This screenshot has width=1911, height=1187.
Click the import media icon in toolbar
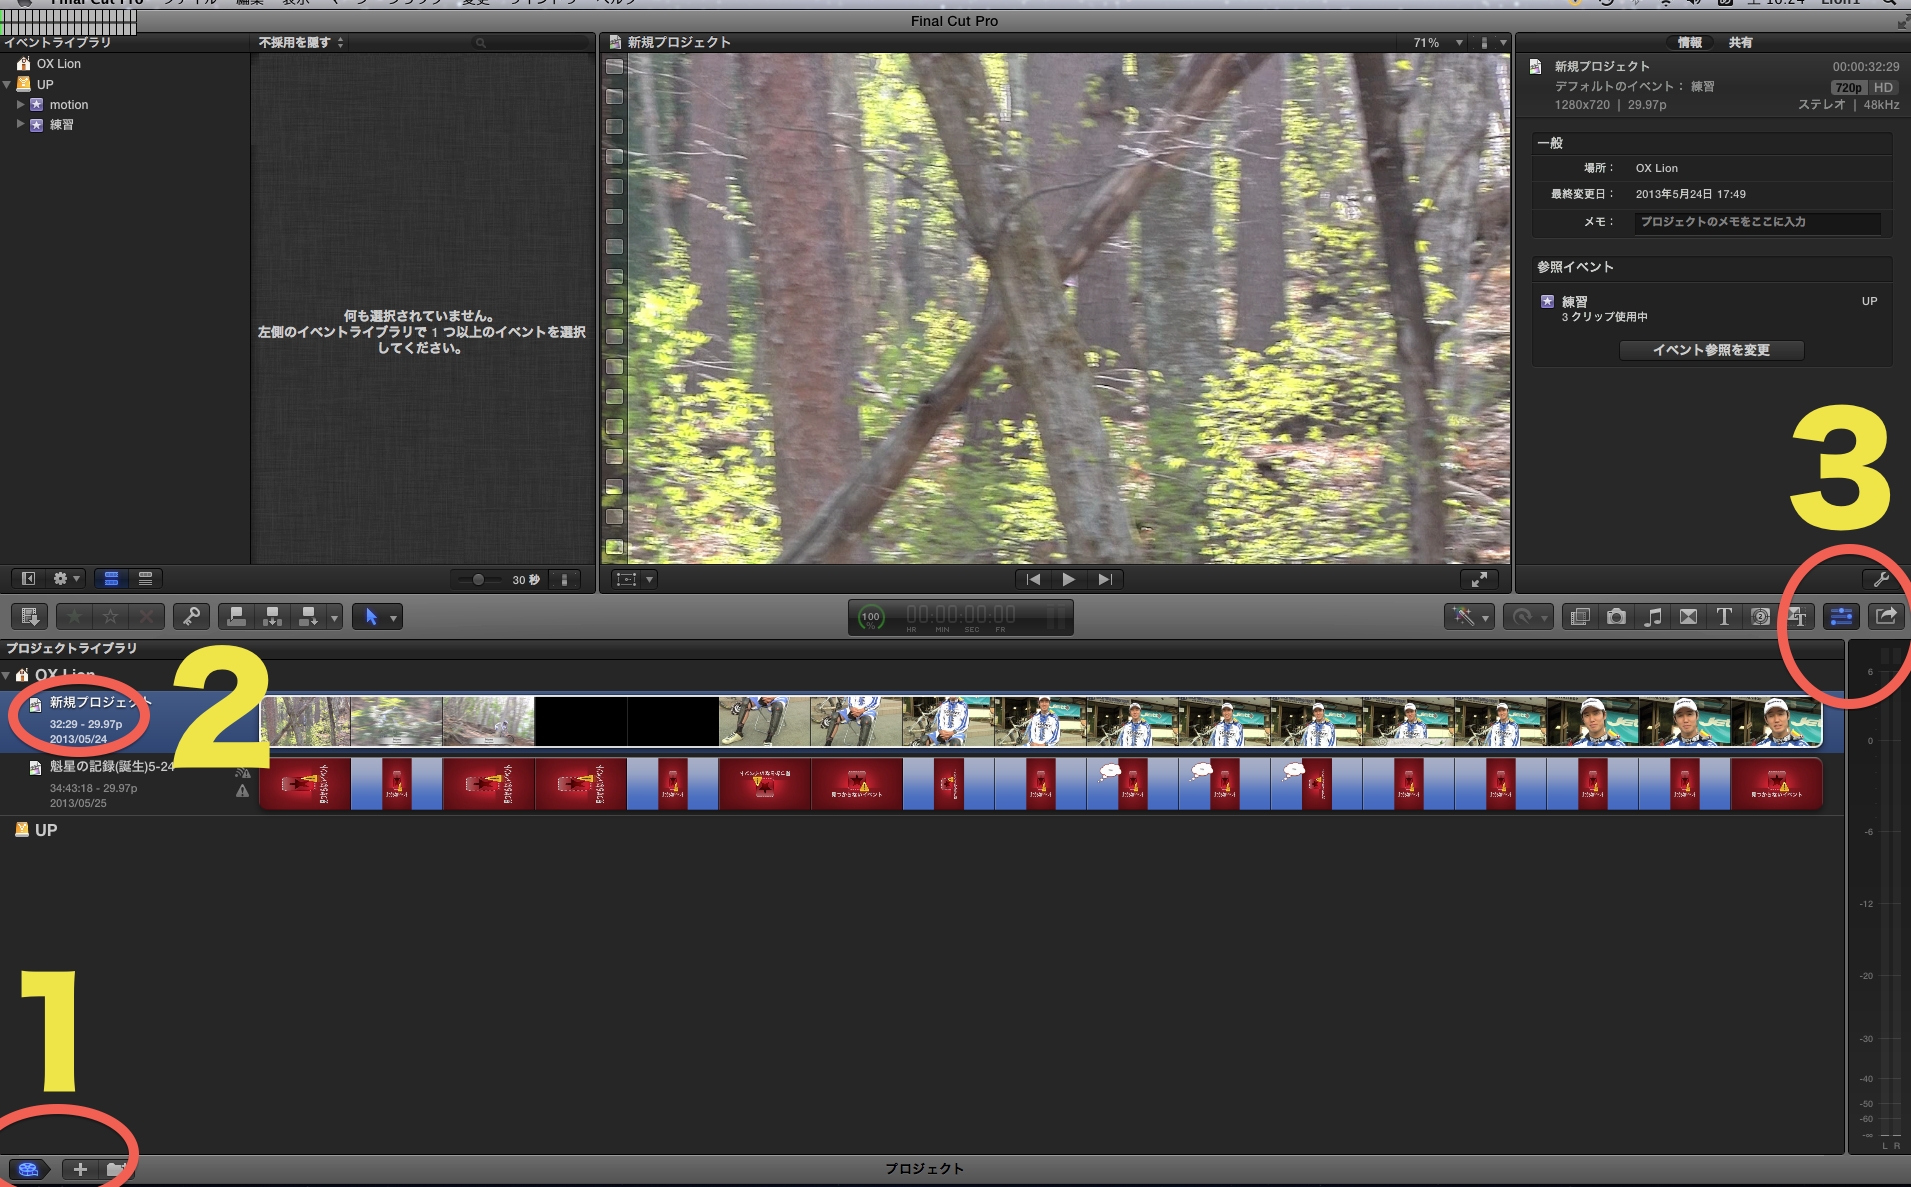click(x=29, y=617)
